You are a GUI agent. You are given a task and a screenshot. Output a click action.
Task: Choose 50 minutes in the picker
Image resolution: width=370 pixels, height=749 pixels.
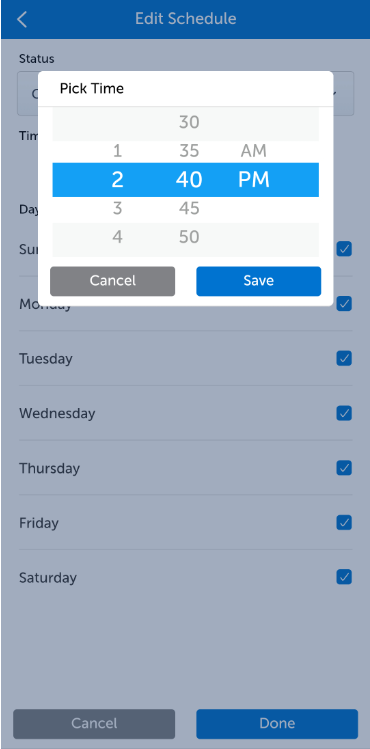(x=189, y=237)
